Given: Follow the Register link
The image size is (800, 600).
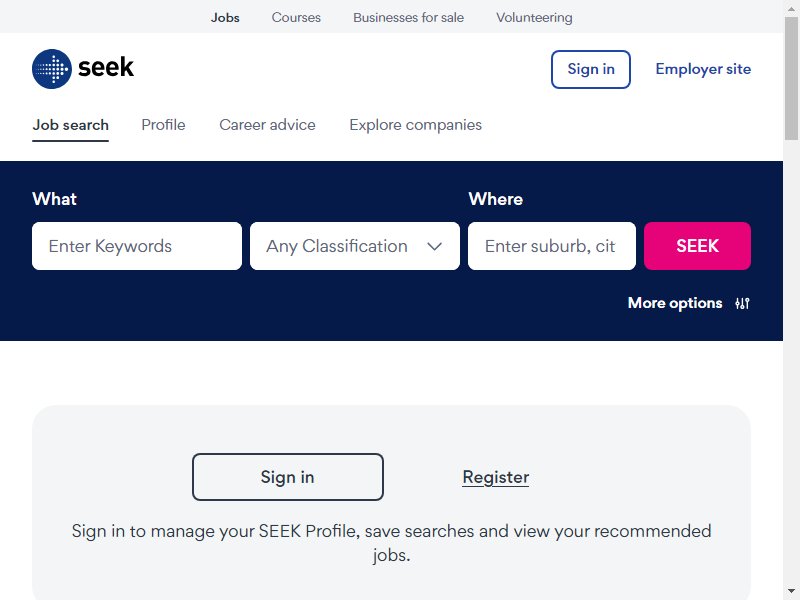Looking at the screenshot, I should (495, 477).
